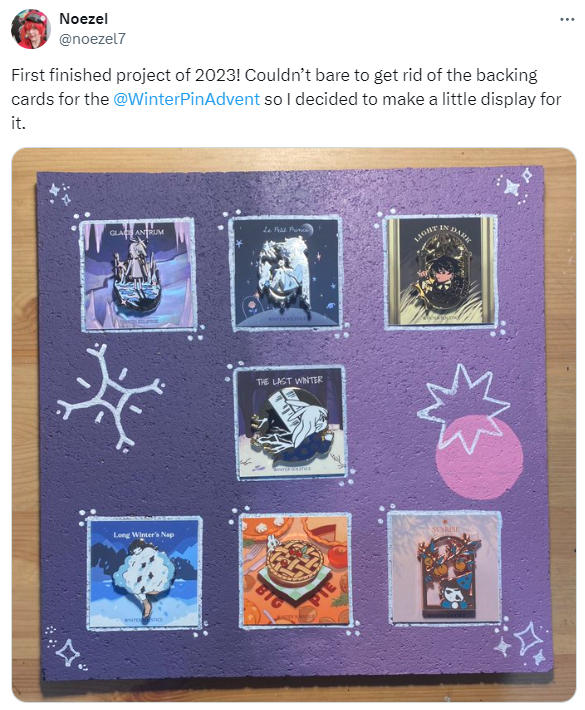585x710 pixels.
Task: Open the @noezel7 handle link
Action: [x=92, y=39]
